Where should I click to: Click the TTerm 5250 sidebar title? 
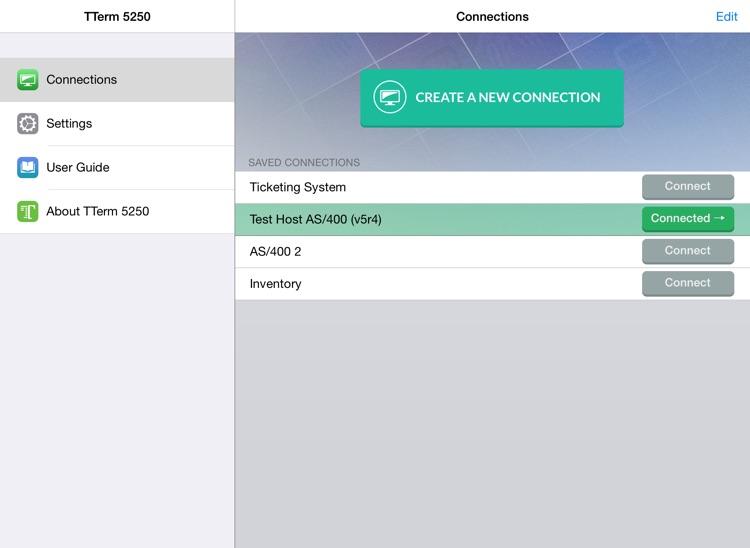117,17
